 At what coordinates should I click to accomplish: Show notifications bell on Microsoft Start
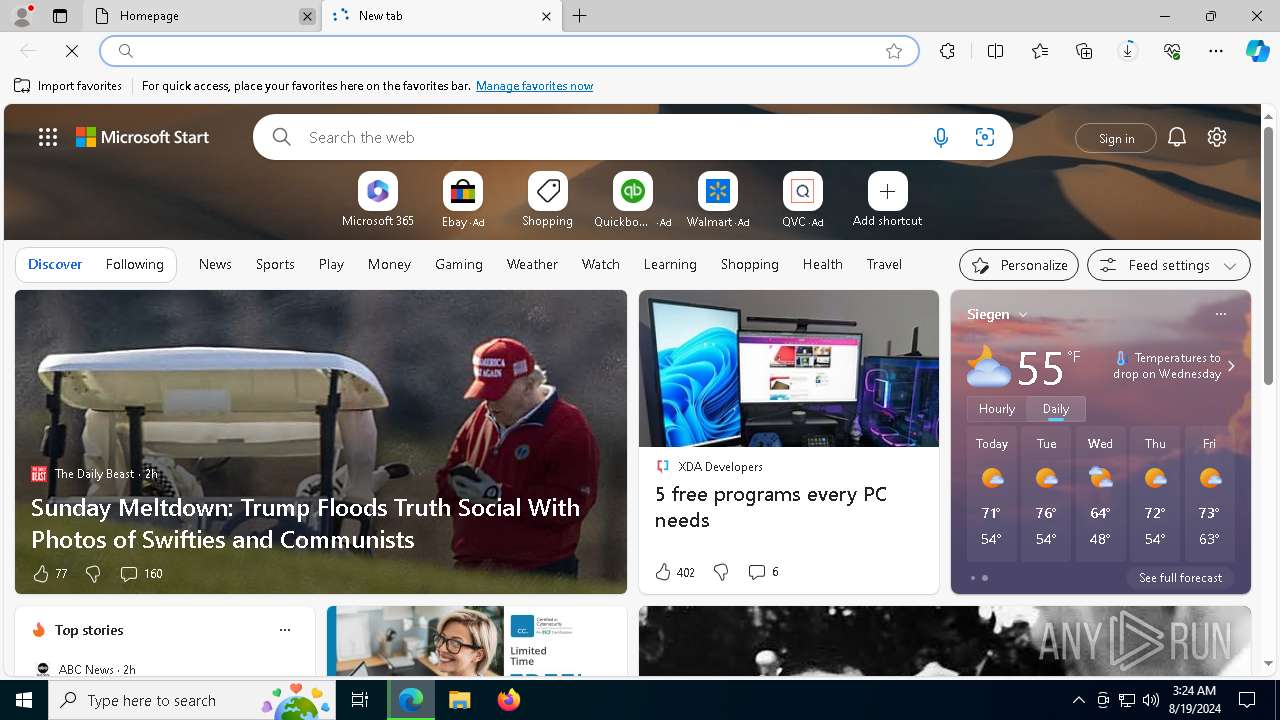[1177, 137]
